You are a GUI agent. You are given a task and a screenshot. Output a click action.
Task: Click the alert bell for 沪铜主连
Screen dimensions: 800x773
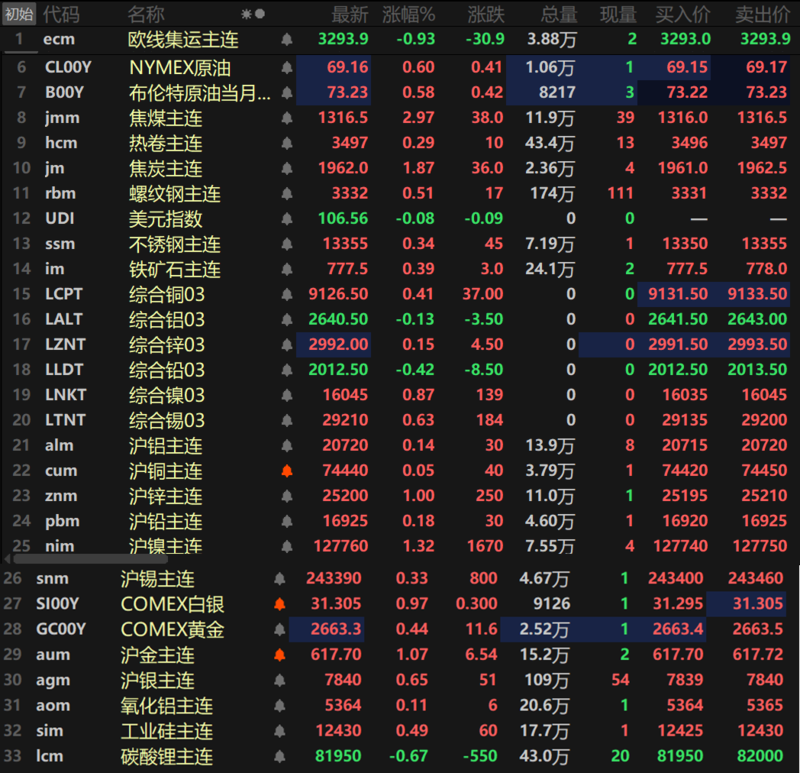pyautogui.click(x=287, y=470)
